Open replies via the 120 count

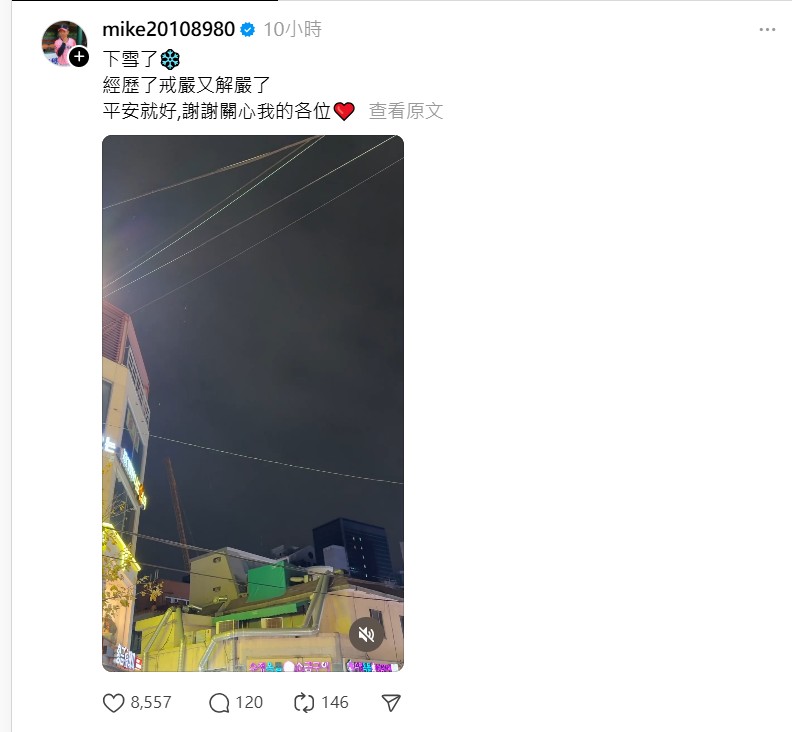[249, 703]
